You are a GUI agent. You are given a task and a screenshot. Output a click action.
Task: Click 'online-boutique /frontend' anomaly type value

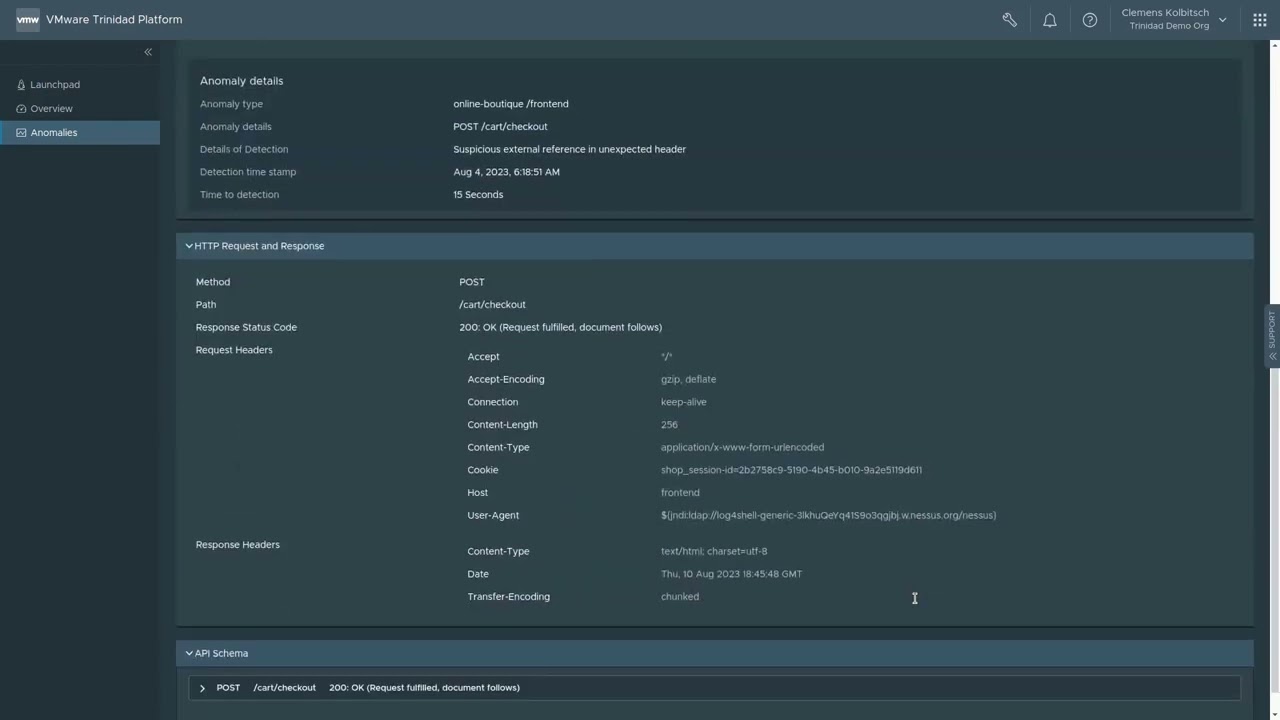[511, 104]
